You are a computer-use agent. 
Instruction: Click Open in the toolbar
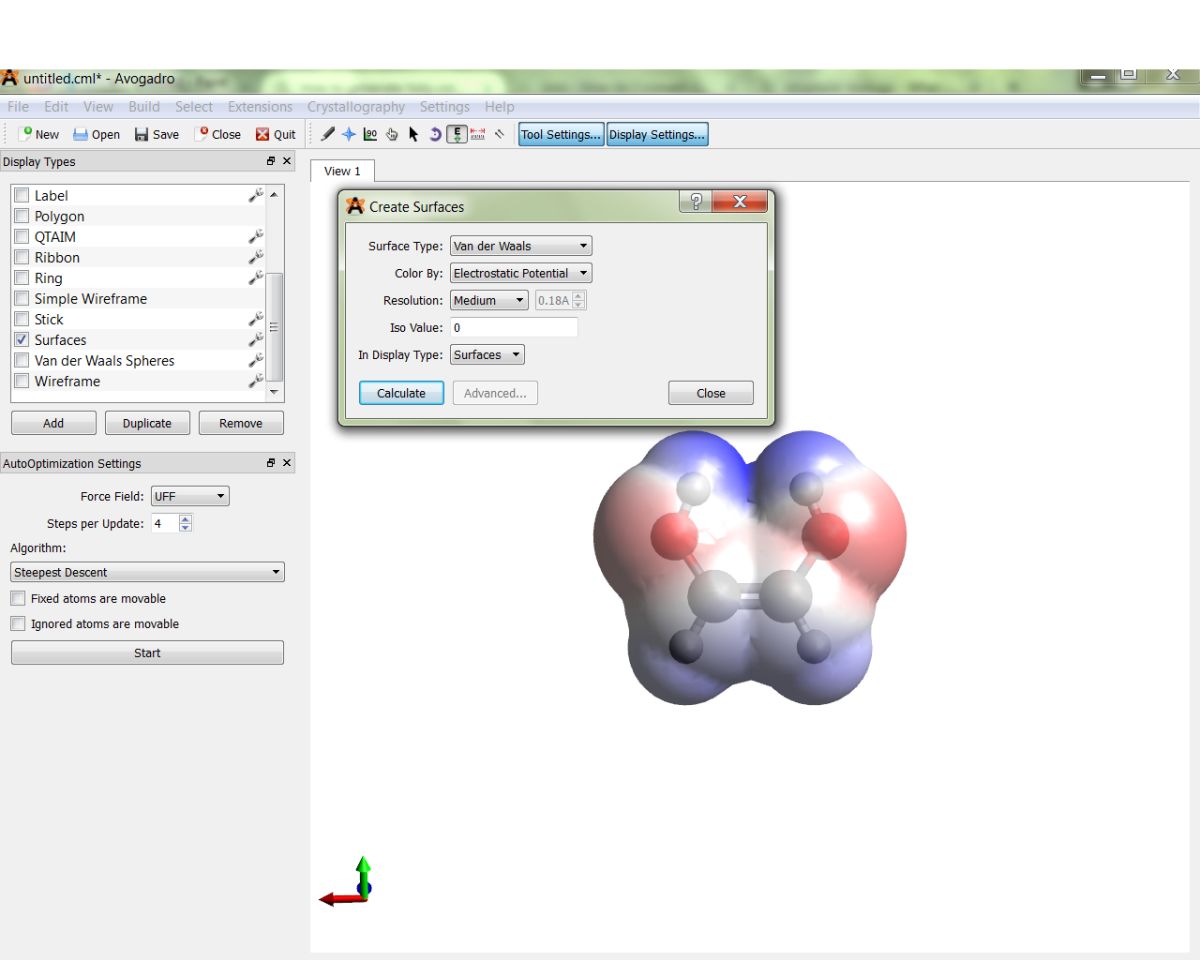click(x=96, y=134)
